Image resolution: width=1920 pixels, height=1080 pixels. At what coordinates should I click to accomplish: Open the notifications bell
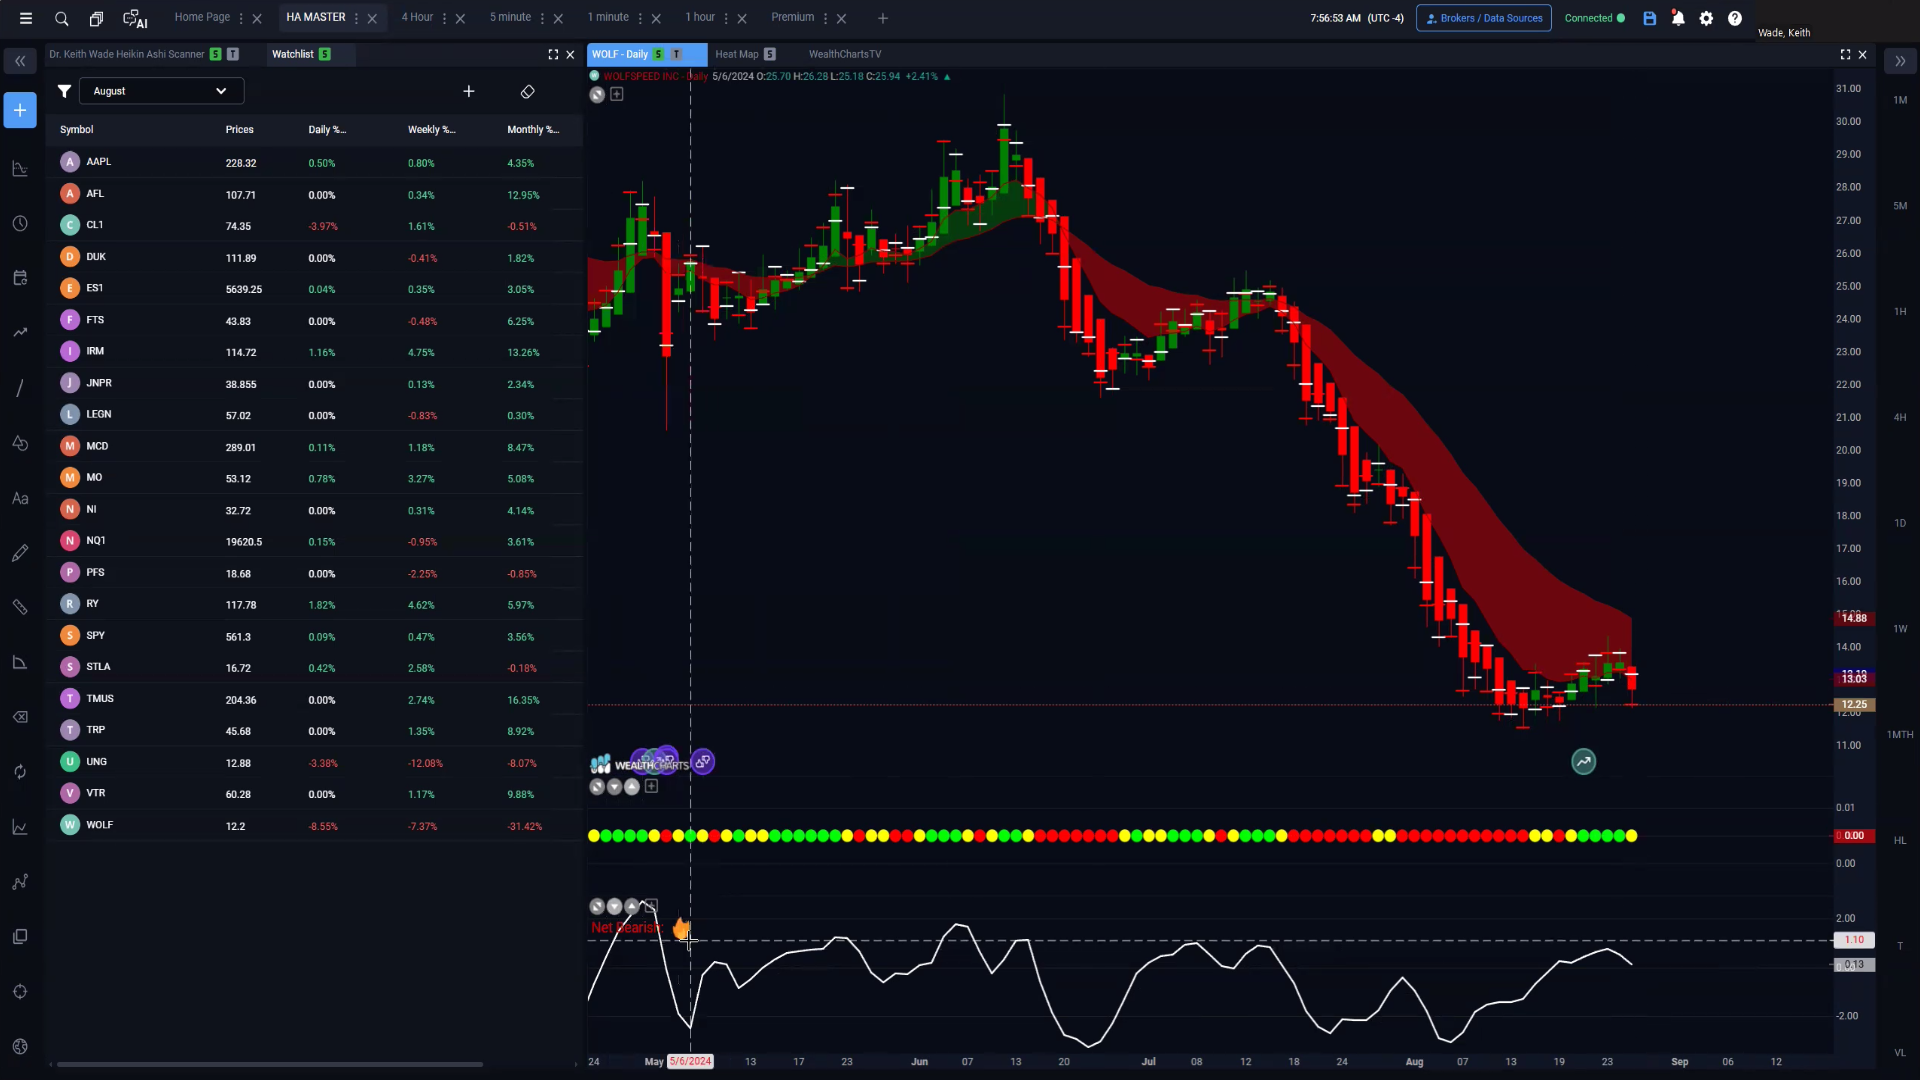pyautogui.click(x=1678, y=18)
